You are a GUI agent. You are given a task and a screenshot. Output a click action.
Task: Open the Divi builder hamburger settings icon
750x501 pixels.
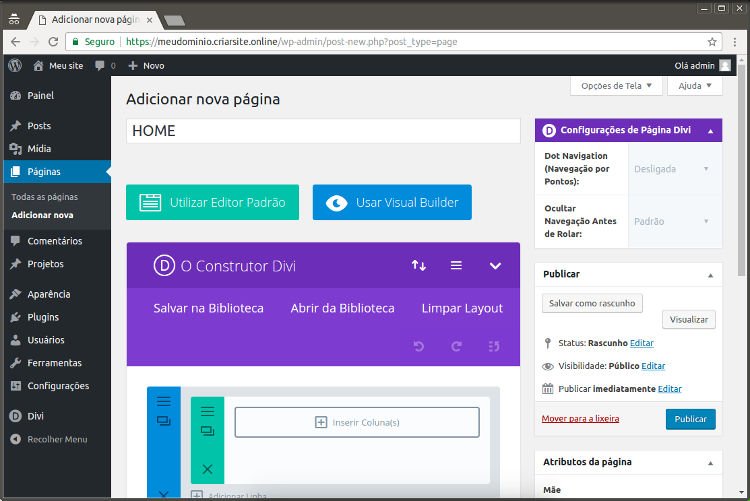[x=456, y=266]
